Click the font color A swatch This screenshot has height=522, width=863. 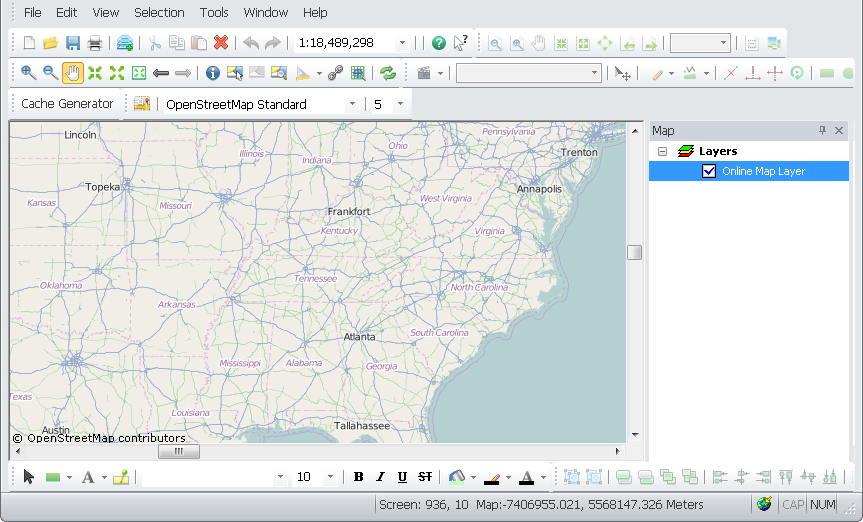pyautogui.click(x=526, y=478)
